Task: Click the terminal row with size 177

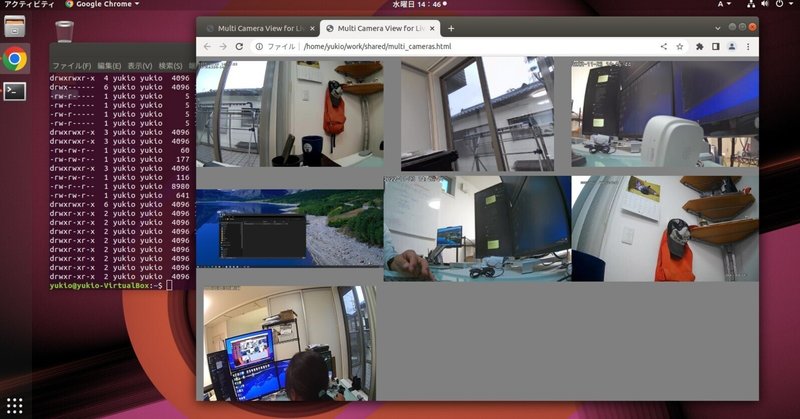Action: pyautogui.click(x=120, y=159)
